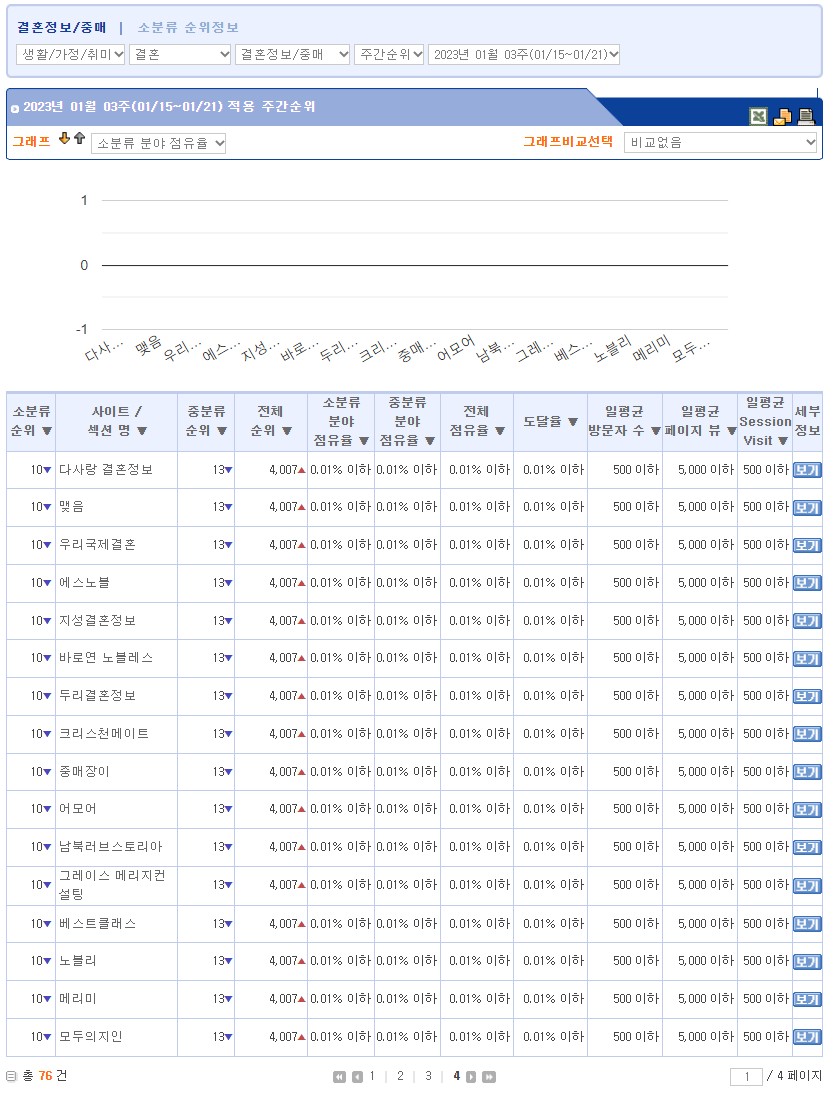Go to the first page of results
833x1110 pixels.
(x=339, y=1077)
